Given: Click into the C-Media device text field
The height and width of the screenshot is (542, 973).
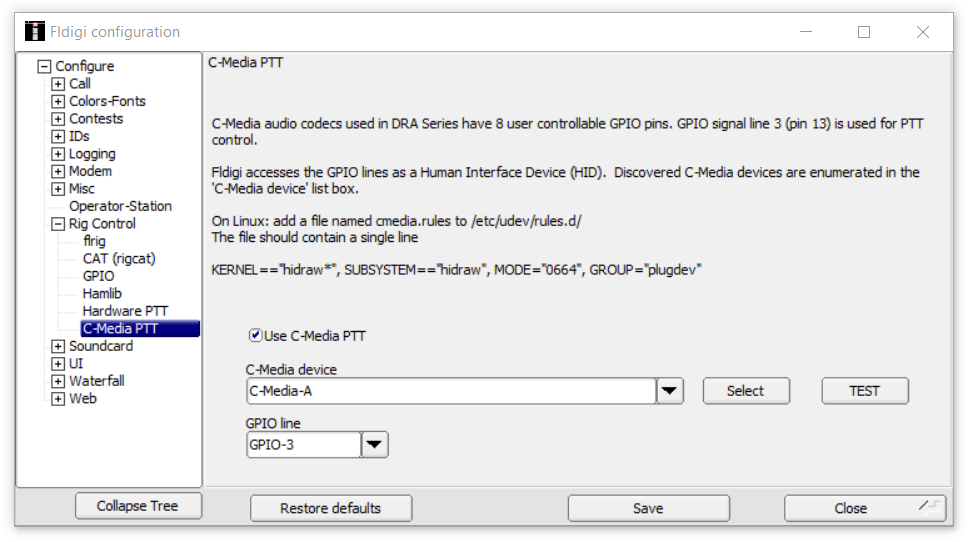Looking at the screenshot, I should coord(451,391).
